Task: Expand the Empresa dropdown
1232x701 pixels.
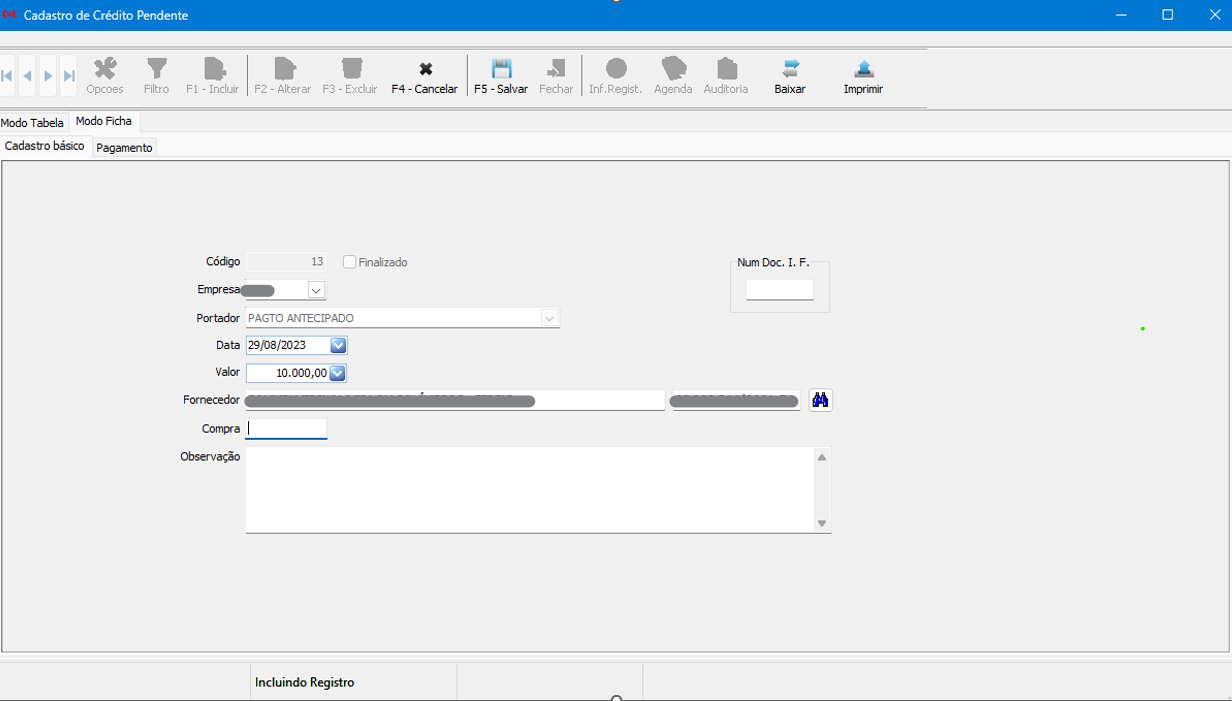Action: point(316,290)
